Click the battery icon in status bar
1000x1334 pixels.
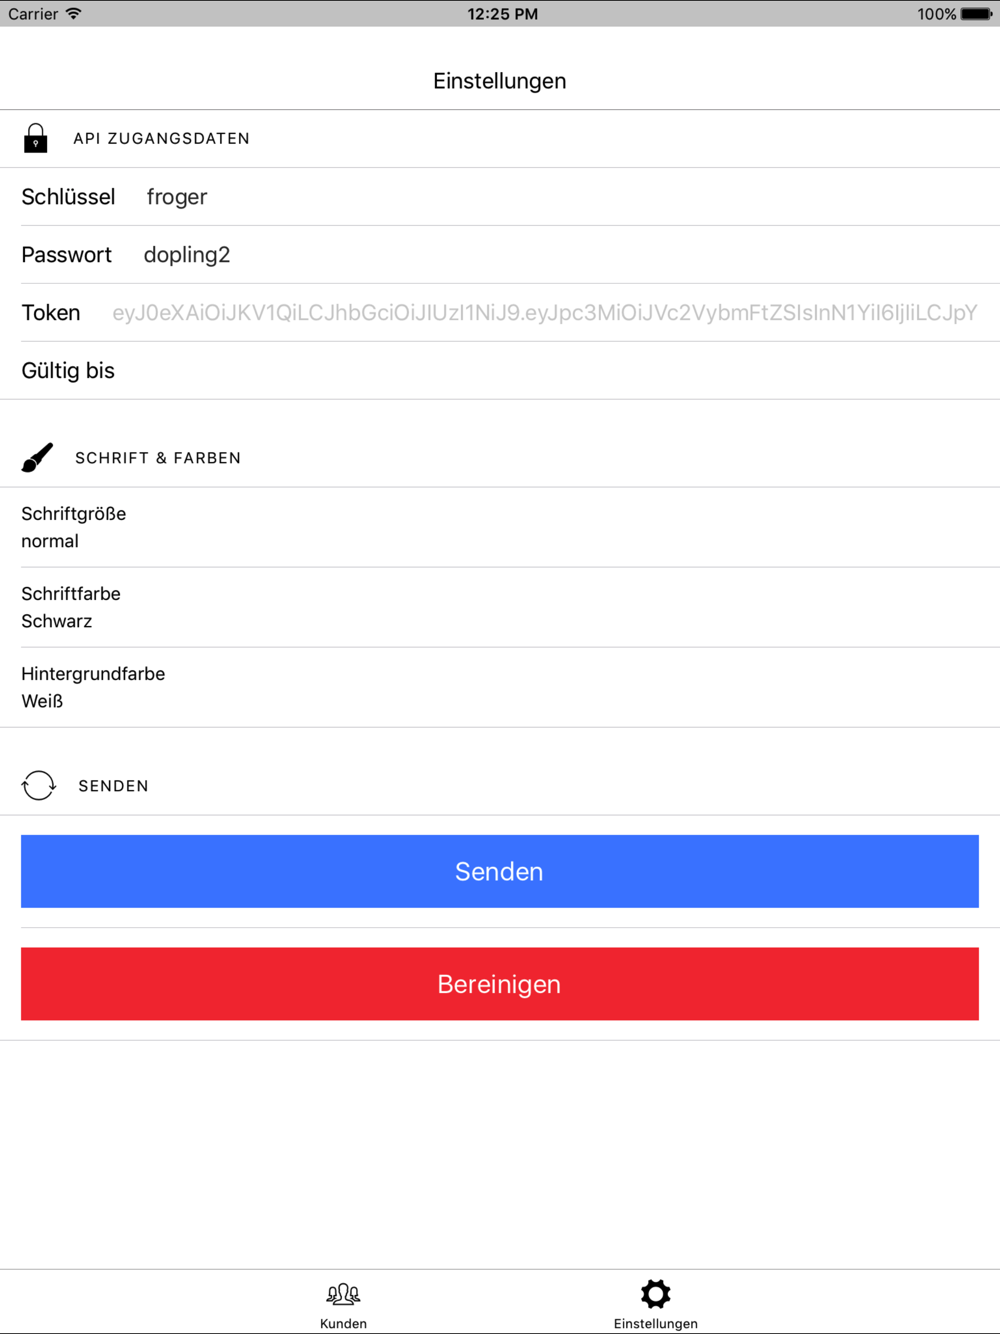(x=976, y=14)
